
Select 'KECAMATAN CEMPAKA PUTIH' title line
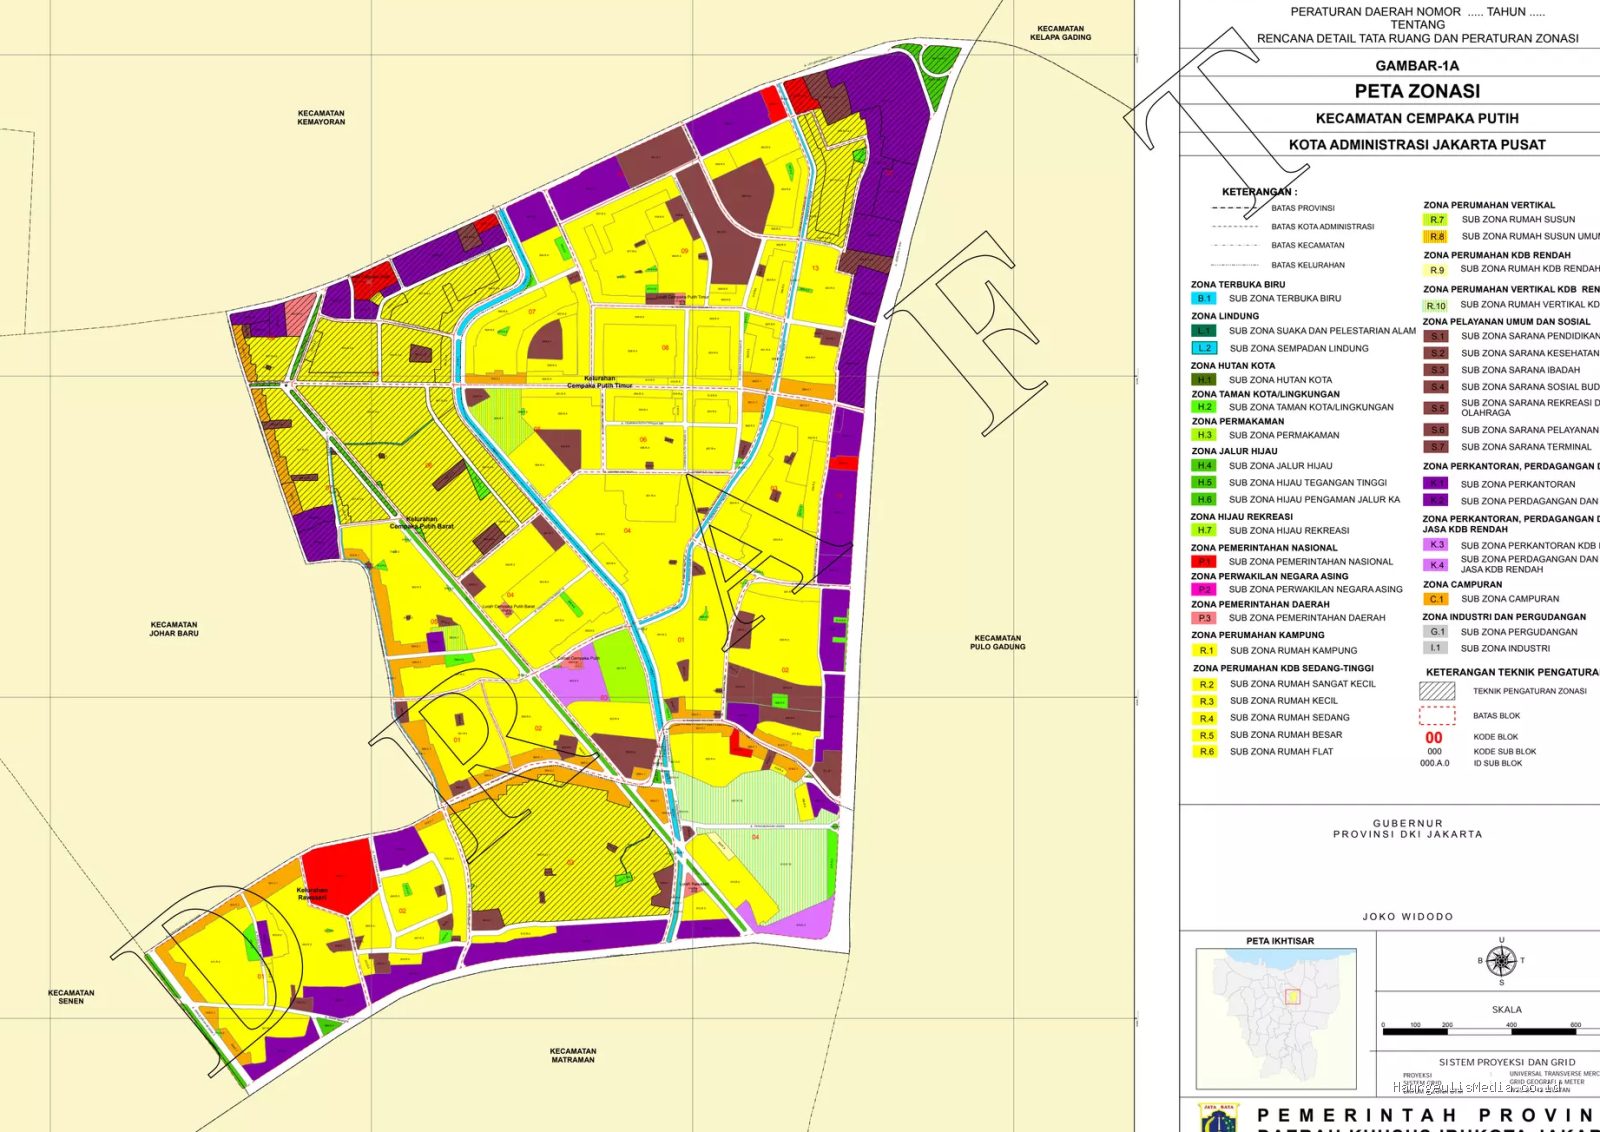pos(1417,118)
